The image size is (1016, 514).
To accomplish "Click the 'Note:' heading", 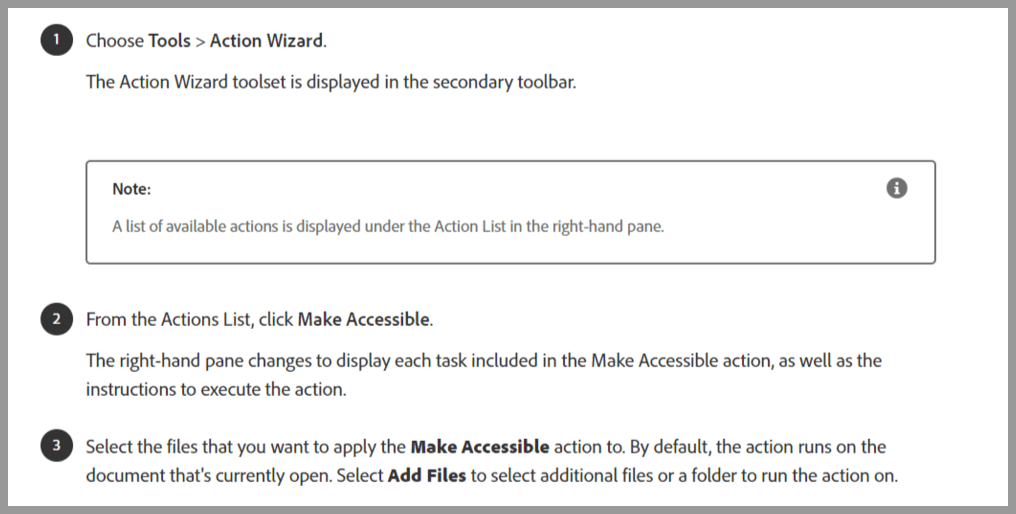I will tap(132, 189).
